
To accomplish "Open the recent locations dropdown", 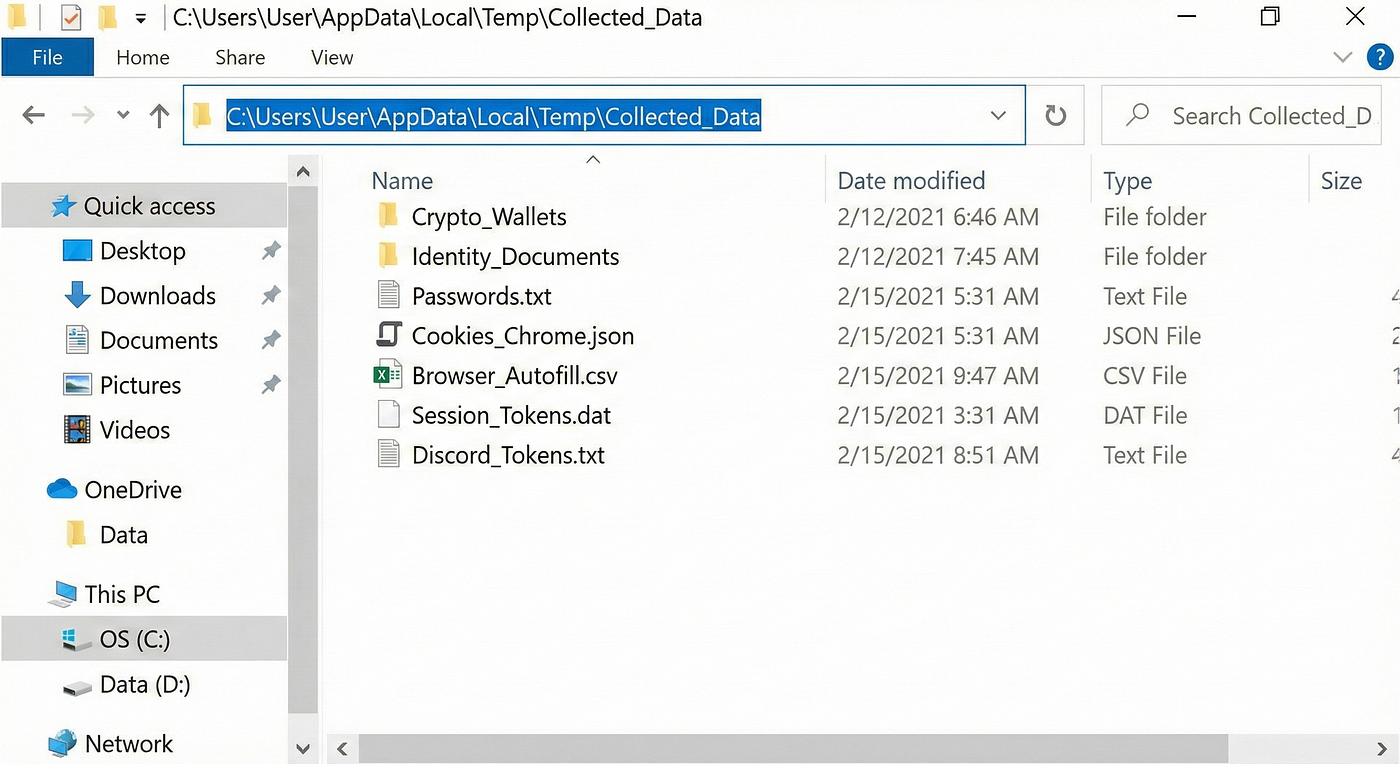I will point(123,116).
